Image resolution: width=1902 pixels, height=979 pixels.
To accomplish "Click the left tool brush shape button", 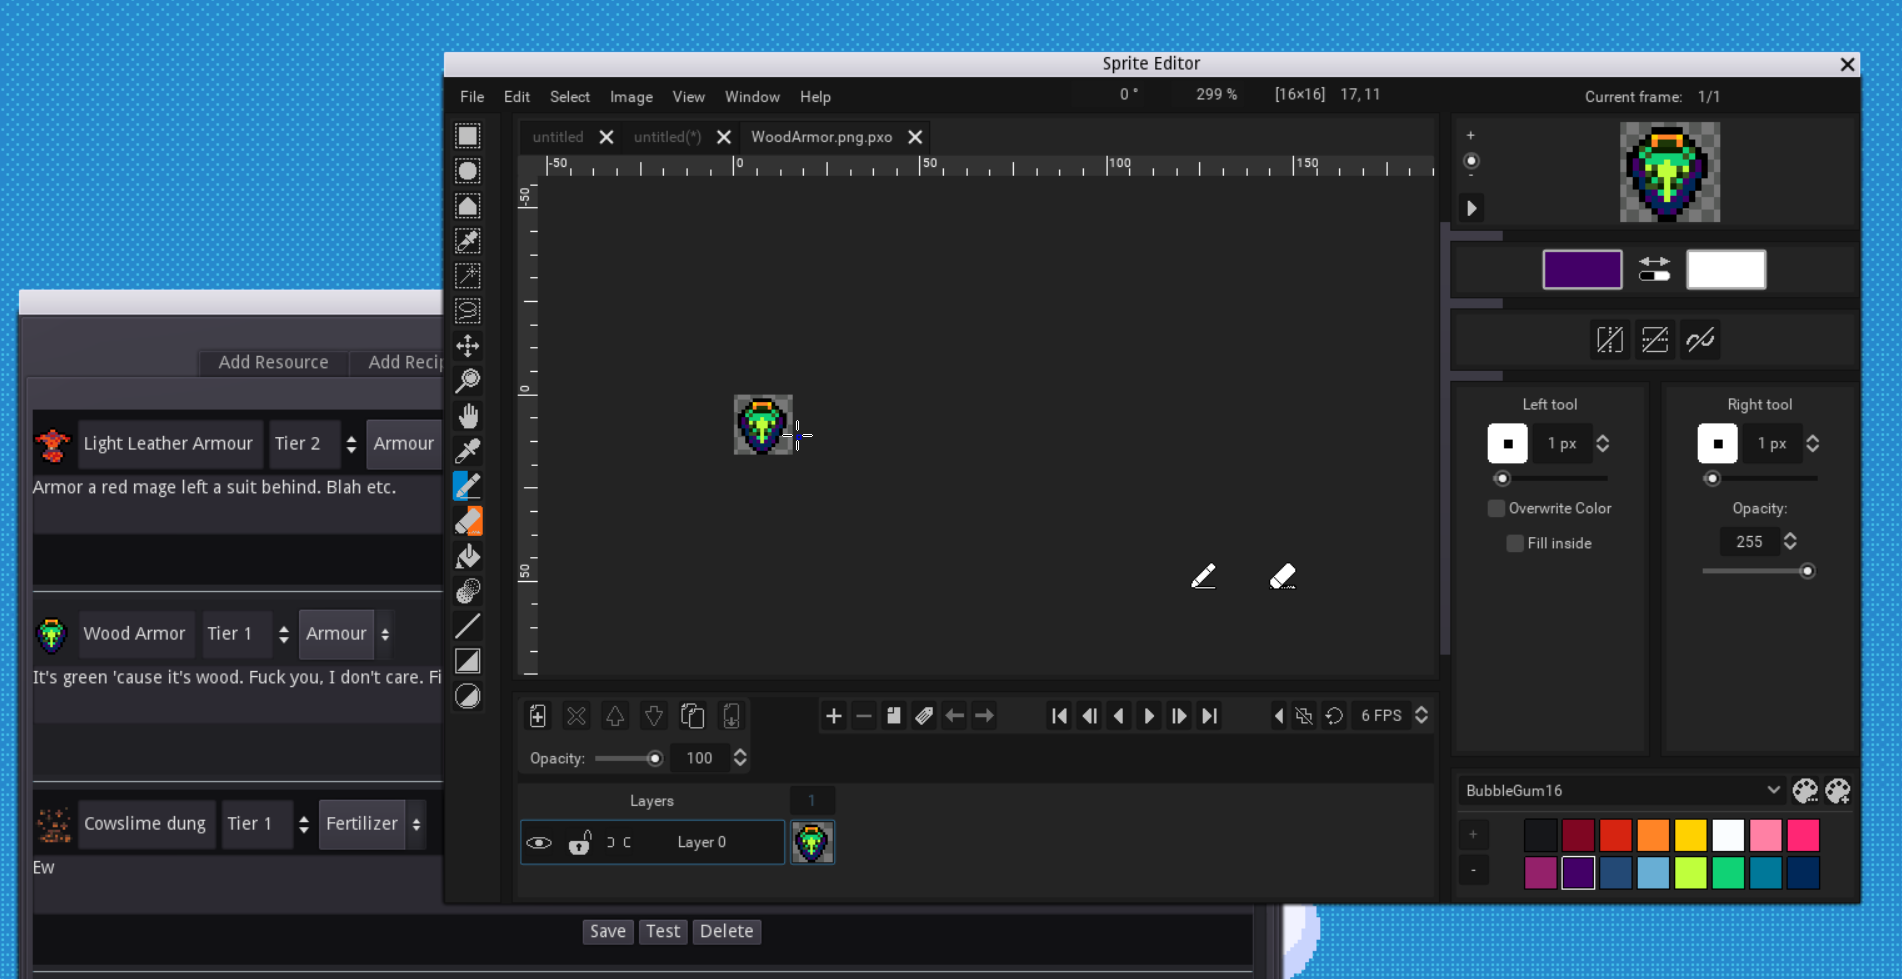I will point(1507,443).
